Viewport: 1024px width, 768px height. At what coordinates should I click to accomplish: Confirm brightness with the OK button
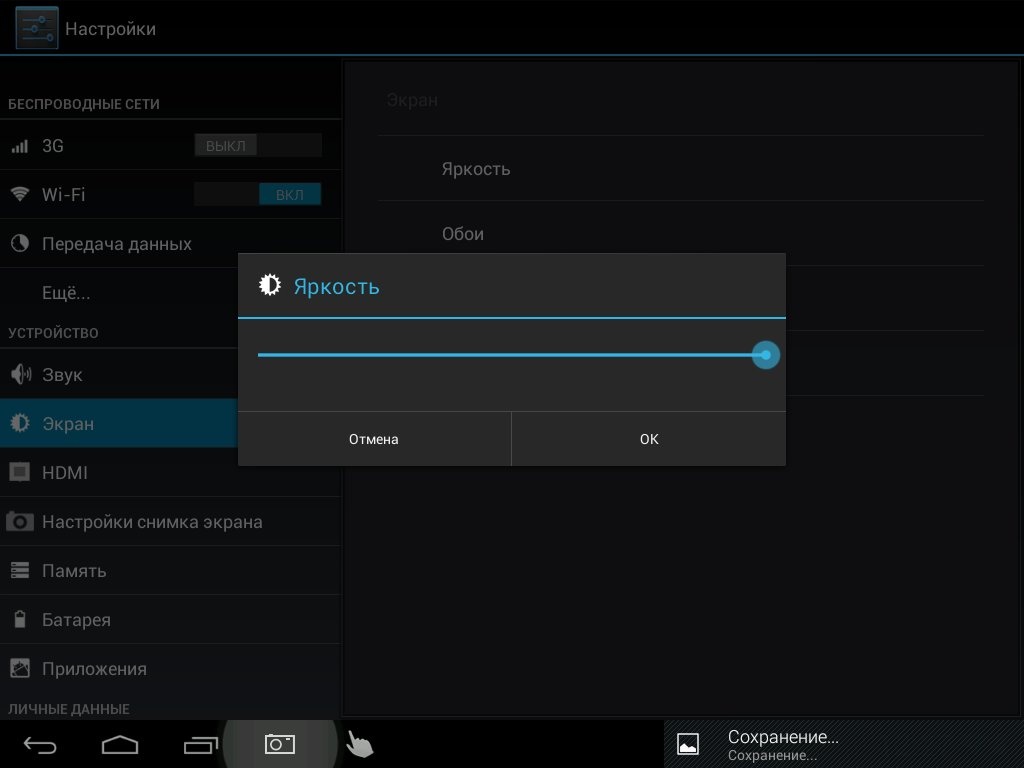pos(649,439)
